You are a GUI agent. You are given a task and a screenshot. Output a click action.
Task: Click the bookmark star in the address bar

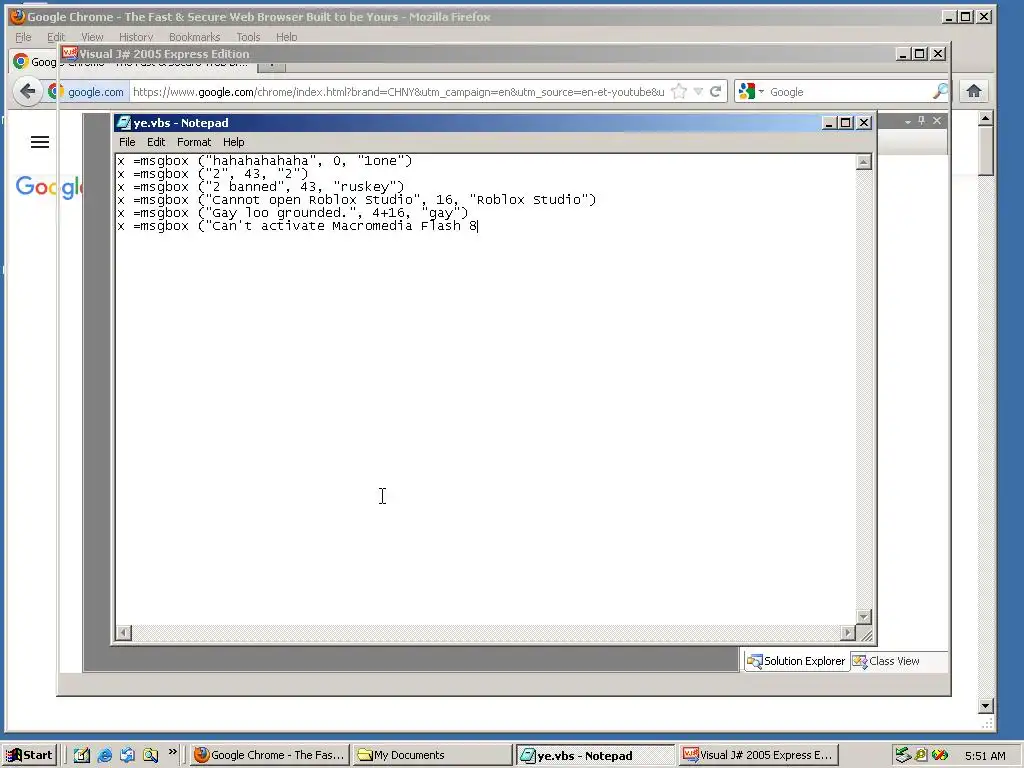[679, 91]
